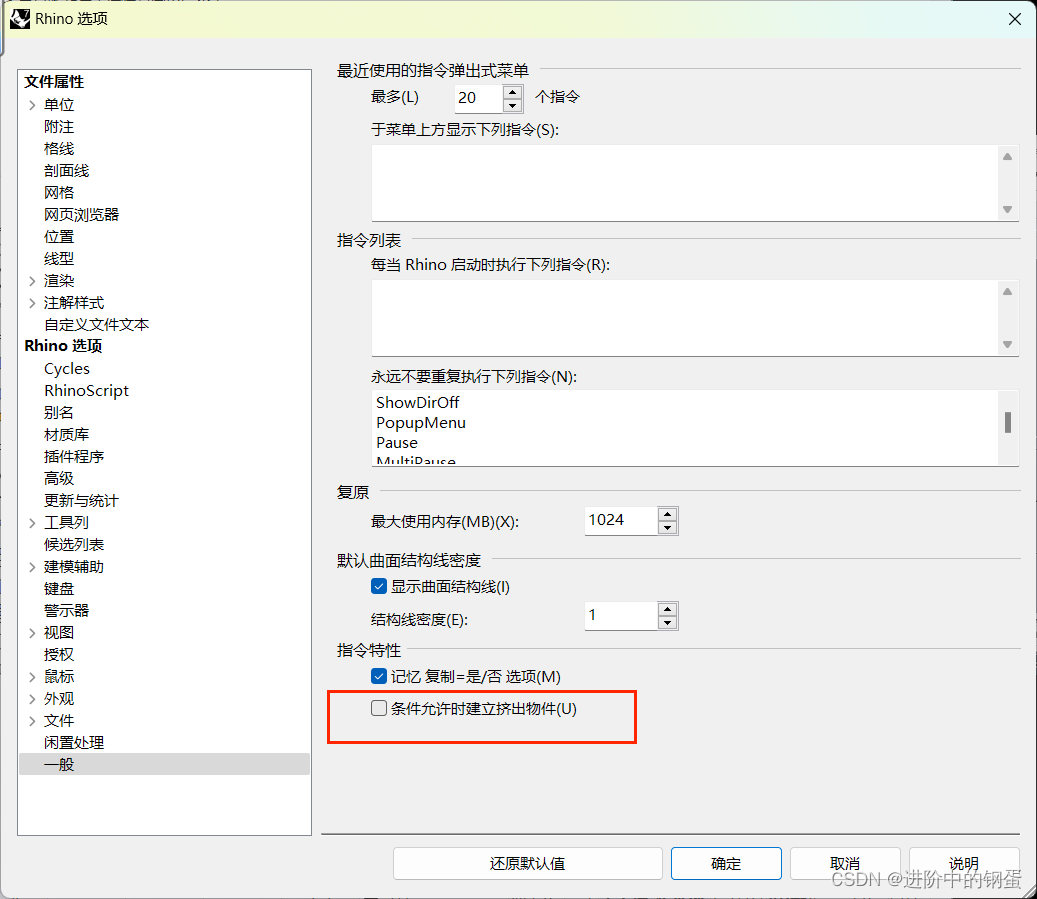Screen dimensions: 1037x899
Task: Select the 一般 tree item
Action: pyautogui.click(x=165, y=764)
